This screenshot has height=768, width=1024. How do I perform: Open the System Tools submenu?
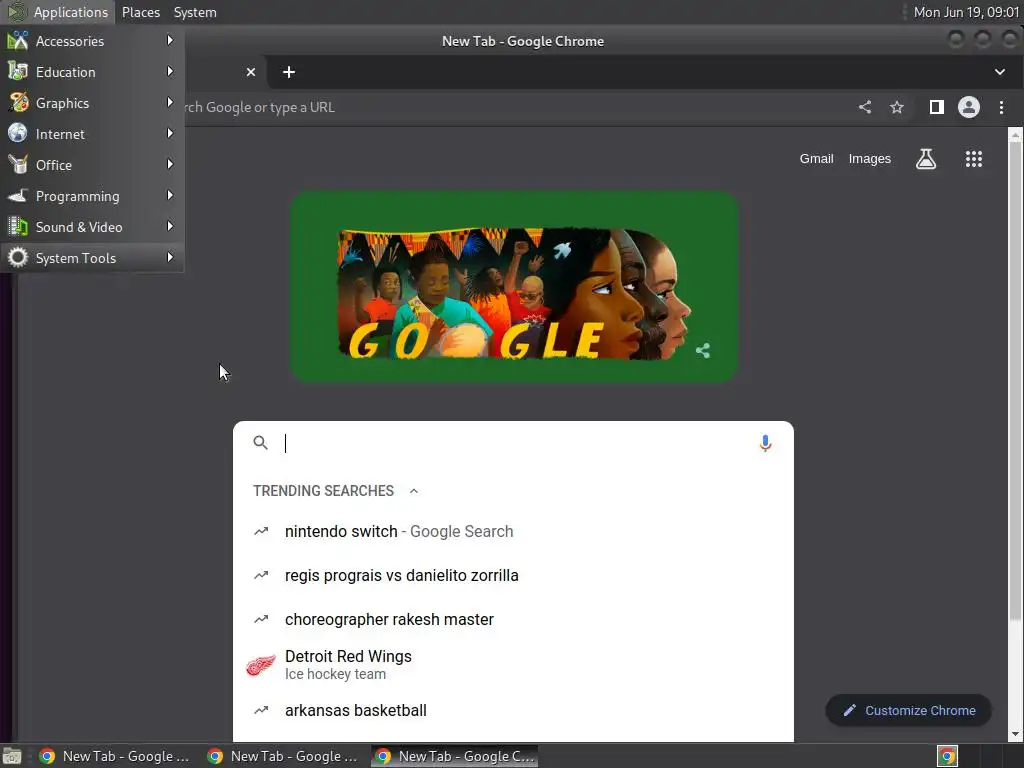coord(92,258)
